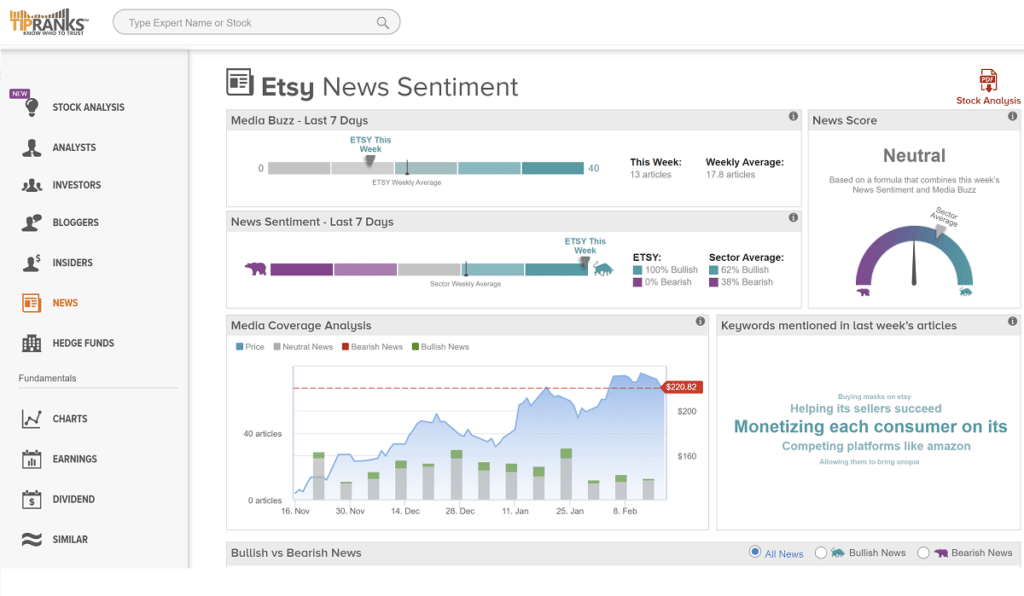Select the Bullish News radio button
This screenshot has width=1024, height=596.
[821, 553]
